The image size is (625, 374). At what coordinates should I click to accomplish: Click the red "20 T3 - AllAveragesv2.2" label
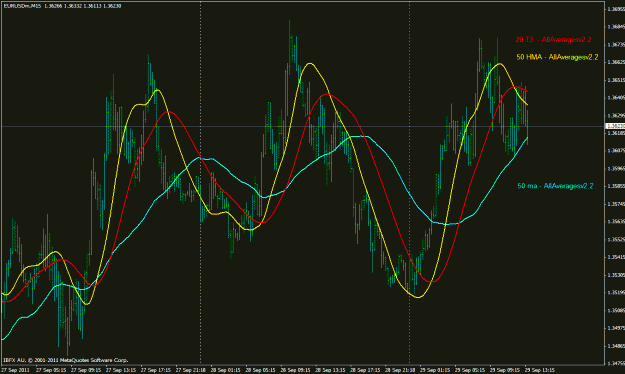point(553,39)
